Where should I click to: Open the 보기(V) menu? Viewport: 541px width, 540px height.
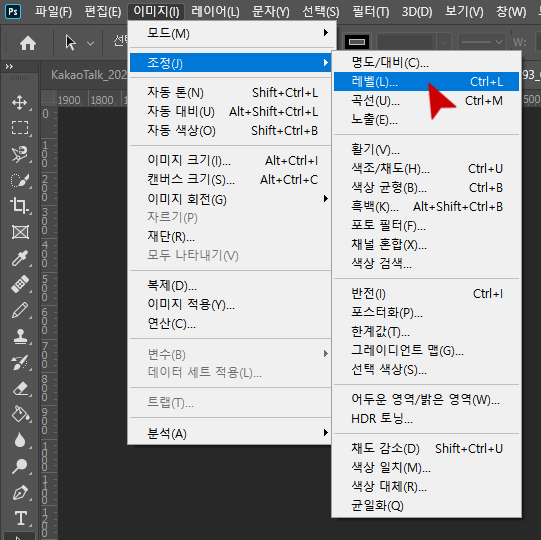[464, 12]
